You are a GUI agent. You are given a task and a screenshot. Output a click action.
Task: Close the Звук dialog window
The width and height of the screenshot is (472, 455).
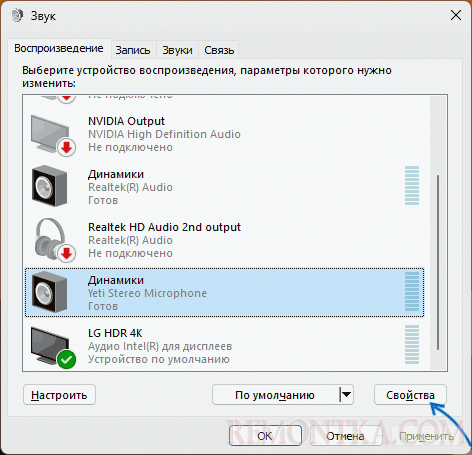(x=456, y=15)
